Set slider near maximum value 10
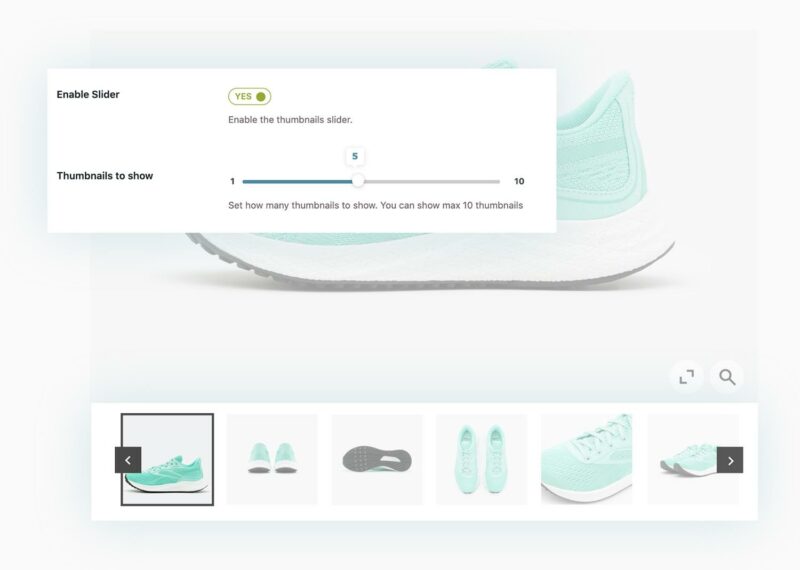The image size is (800, 570). [x=498, y=181]
